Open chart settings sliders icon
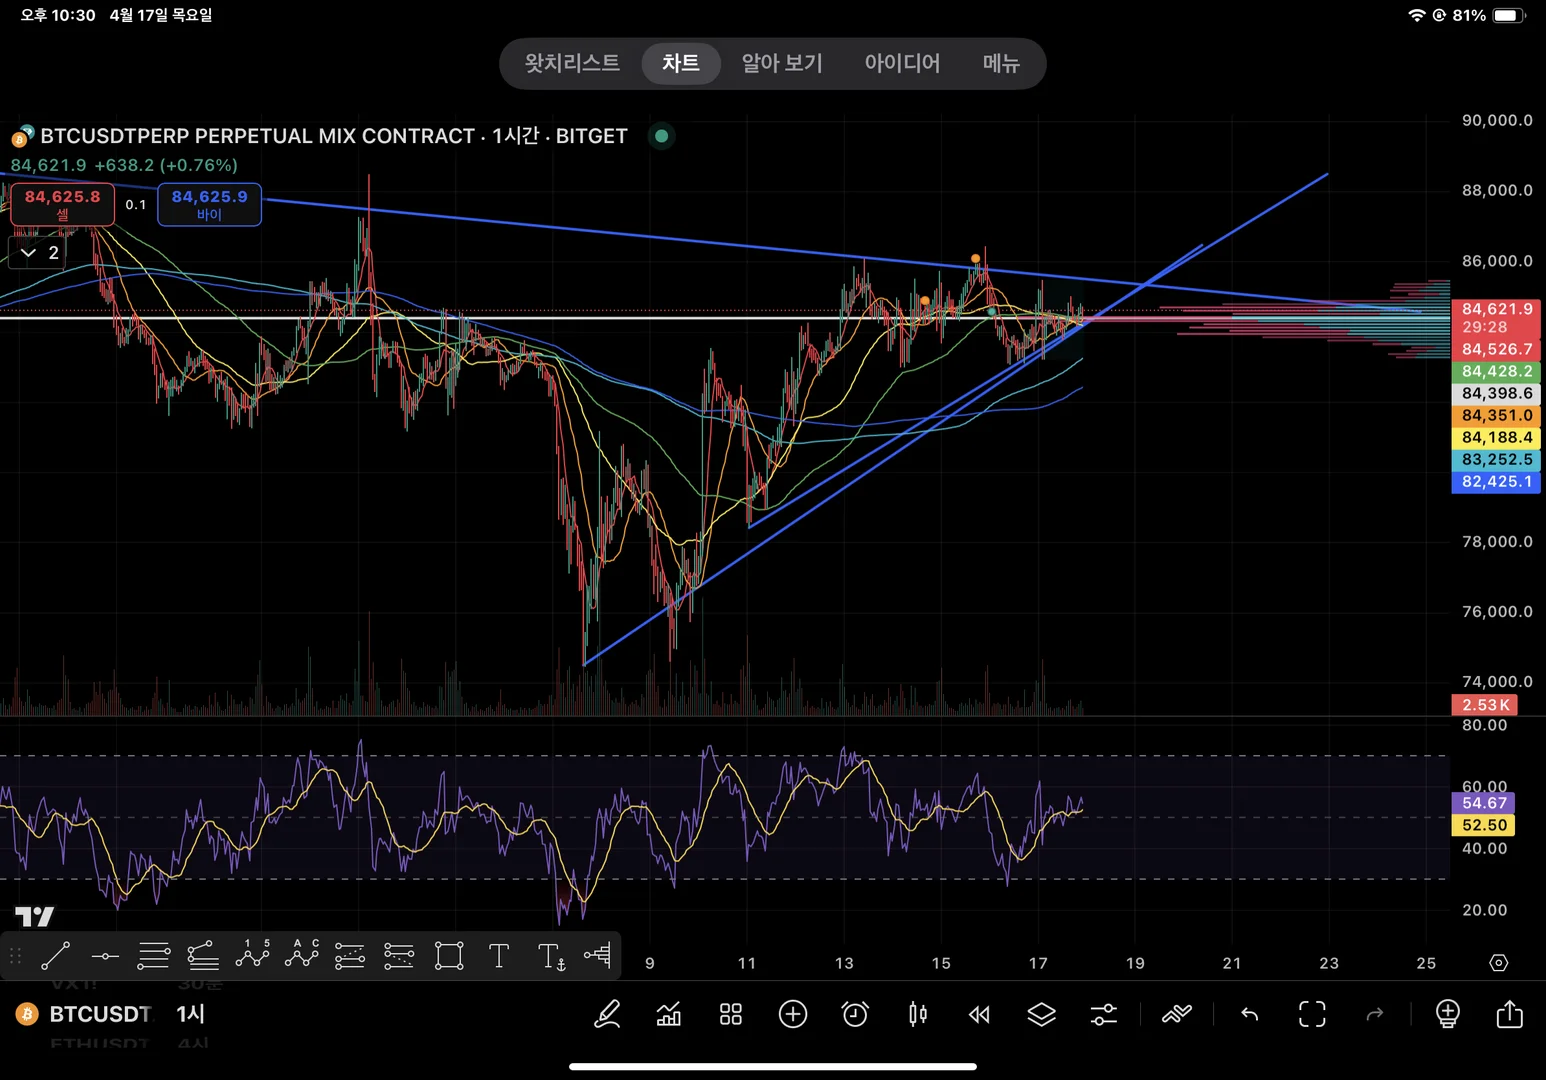 [x=1103, y=1014]
